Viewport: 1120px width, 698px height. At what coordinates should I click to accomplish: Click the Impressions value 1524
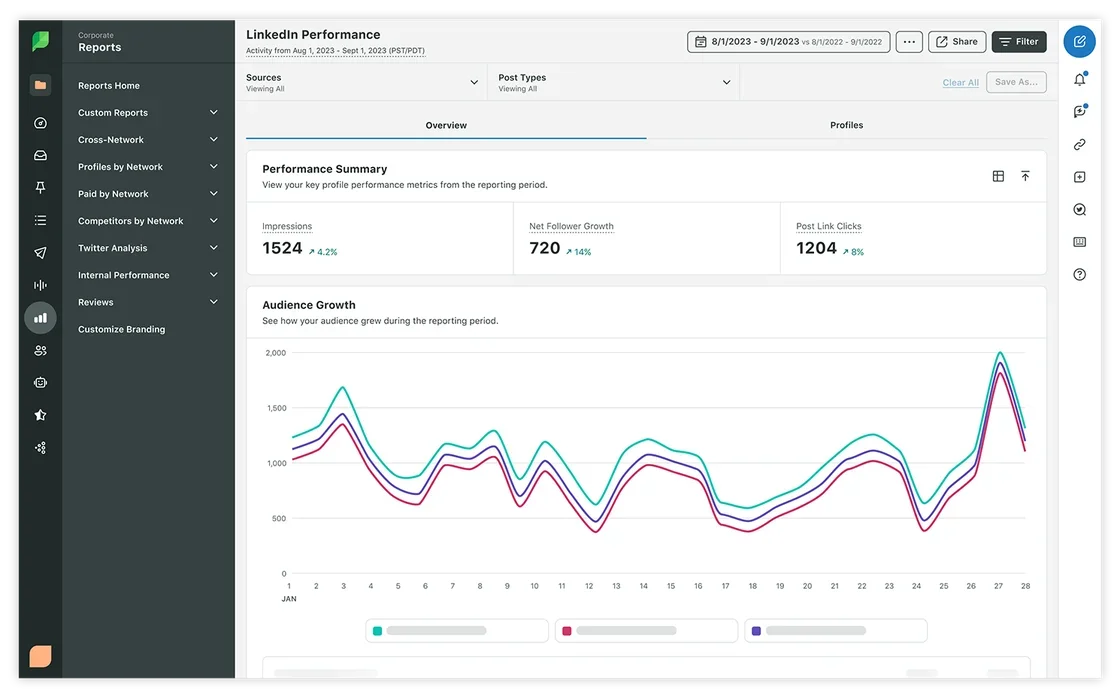click(282, 248)
